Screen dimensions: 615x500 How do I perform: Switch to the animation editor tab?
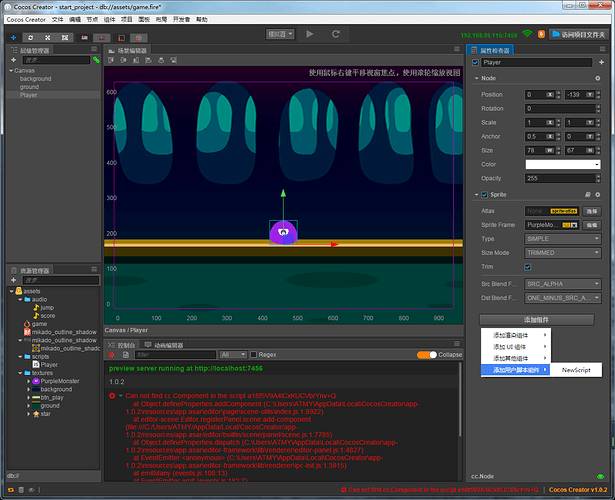click(164, 345)
